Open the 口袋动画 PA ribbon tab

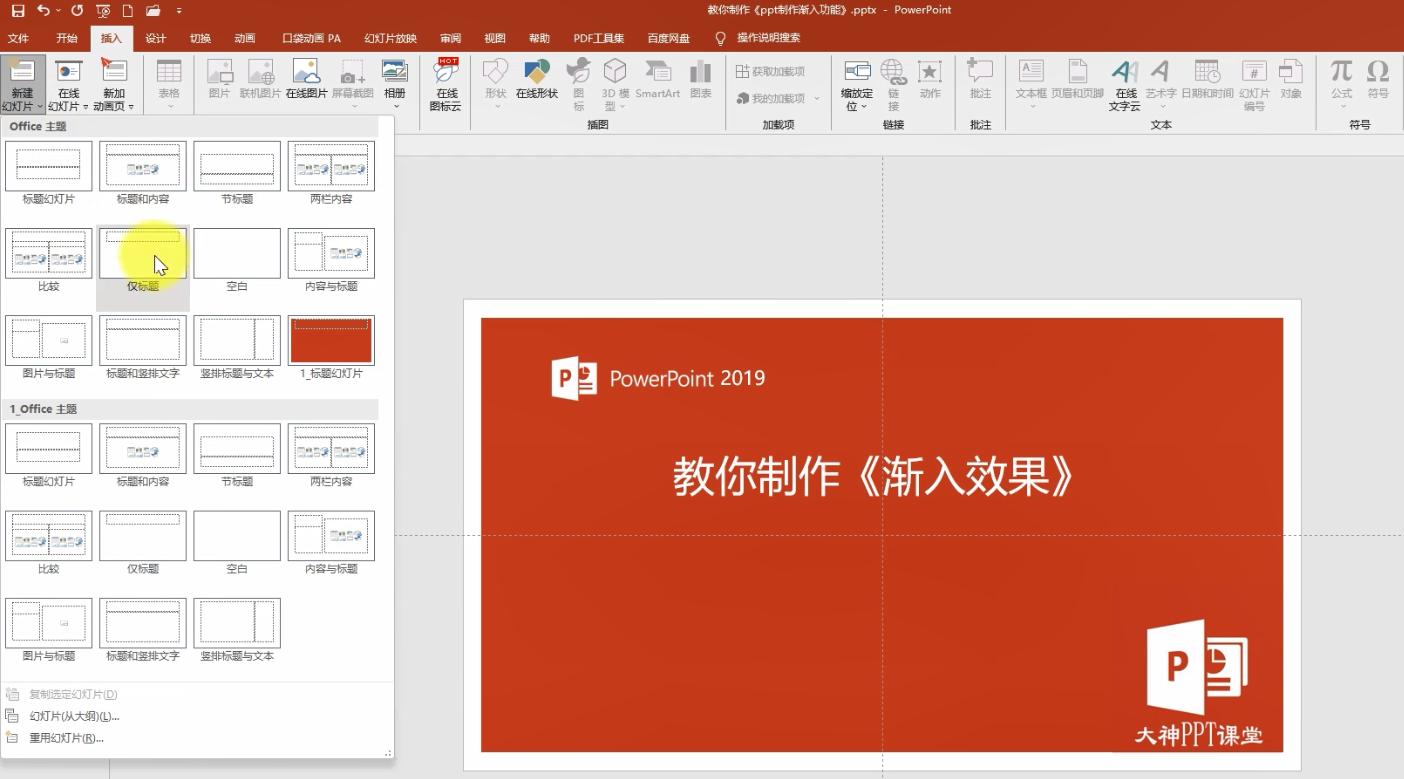[309, 38]
